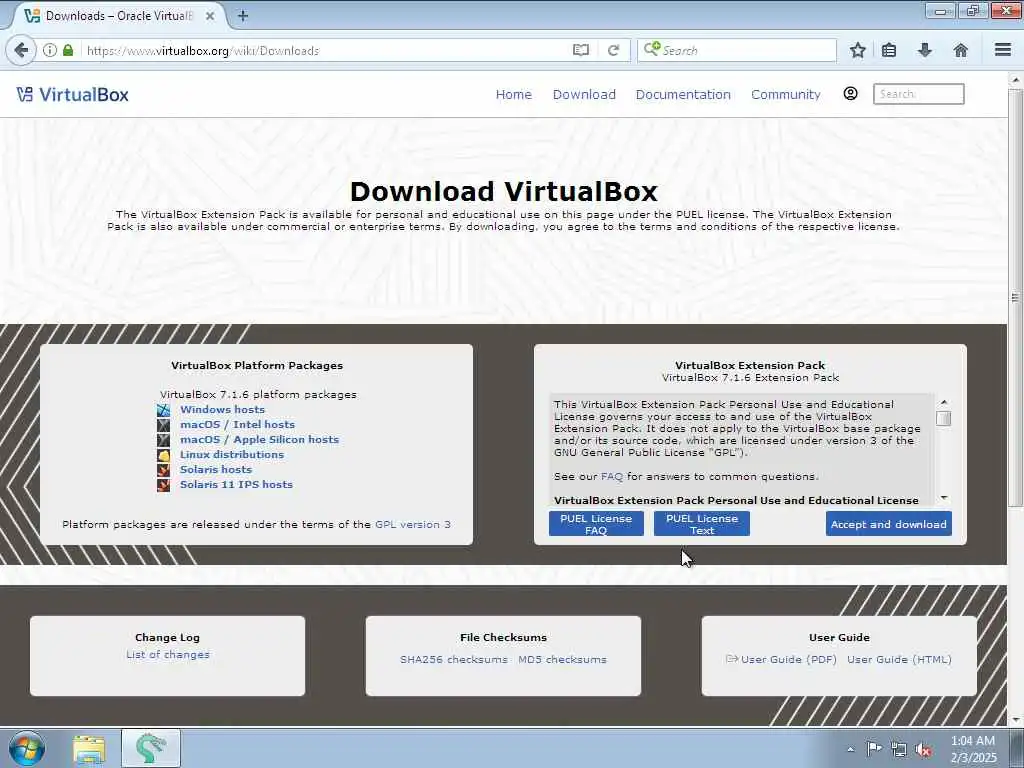Click the green padlock security icon
This screenshot has width=1024, height=768.
[68, 50]
